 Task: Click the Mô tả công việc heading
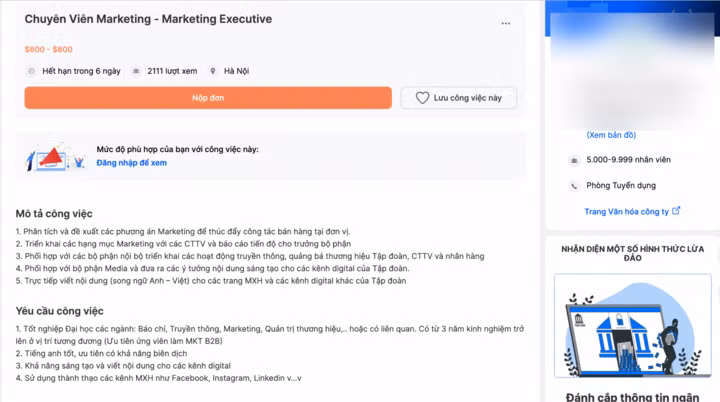coord(54,214)
